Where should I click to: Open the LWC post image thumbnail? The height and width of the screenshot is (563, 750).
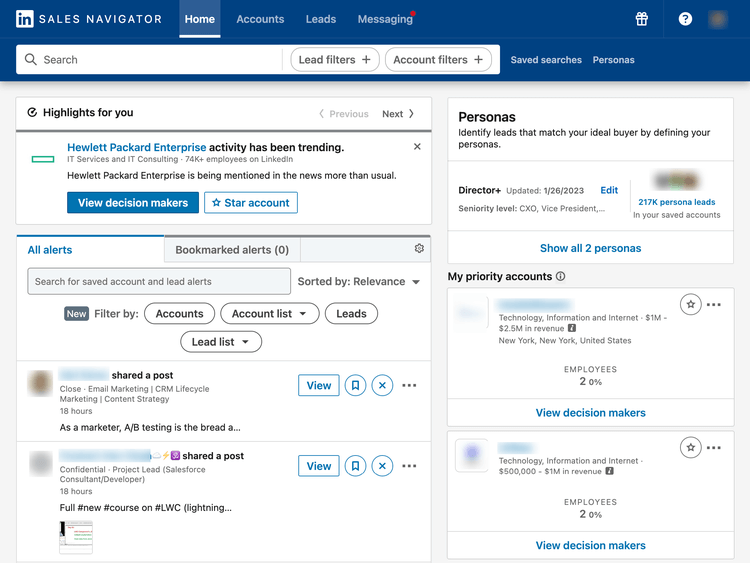pos(76,537)
